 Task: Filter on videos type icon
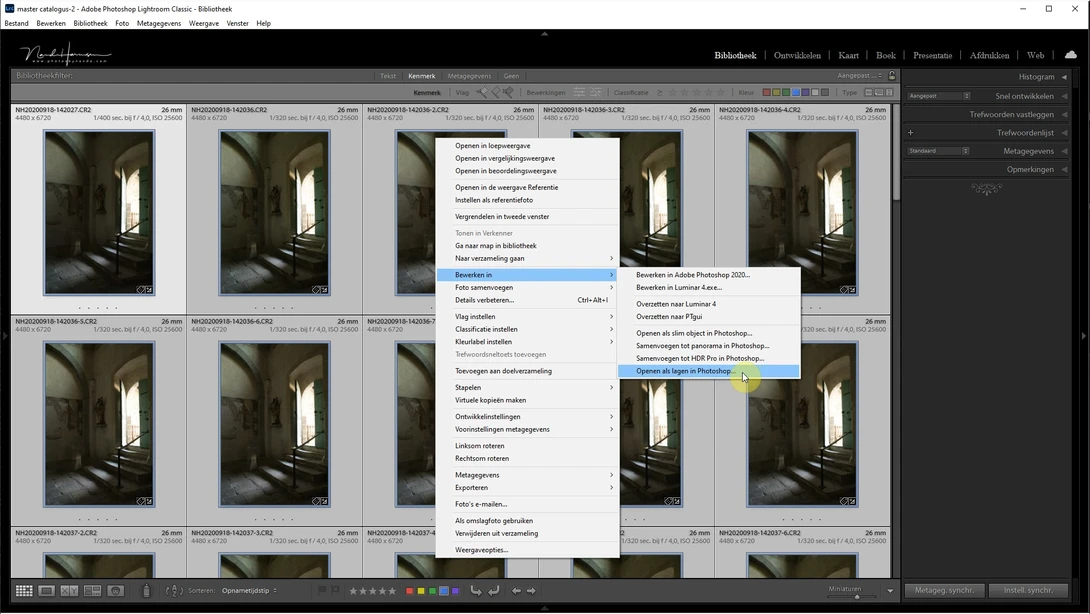click(x=889, y=92)
